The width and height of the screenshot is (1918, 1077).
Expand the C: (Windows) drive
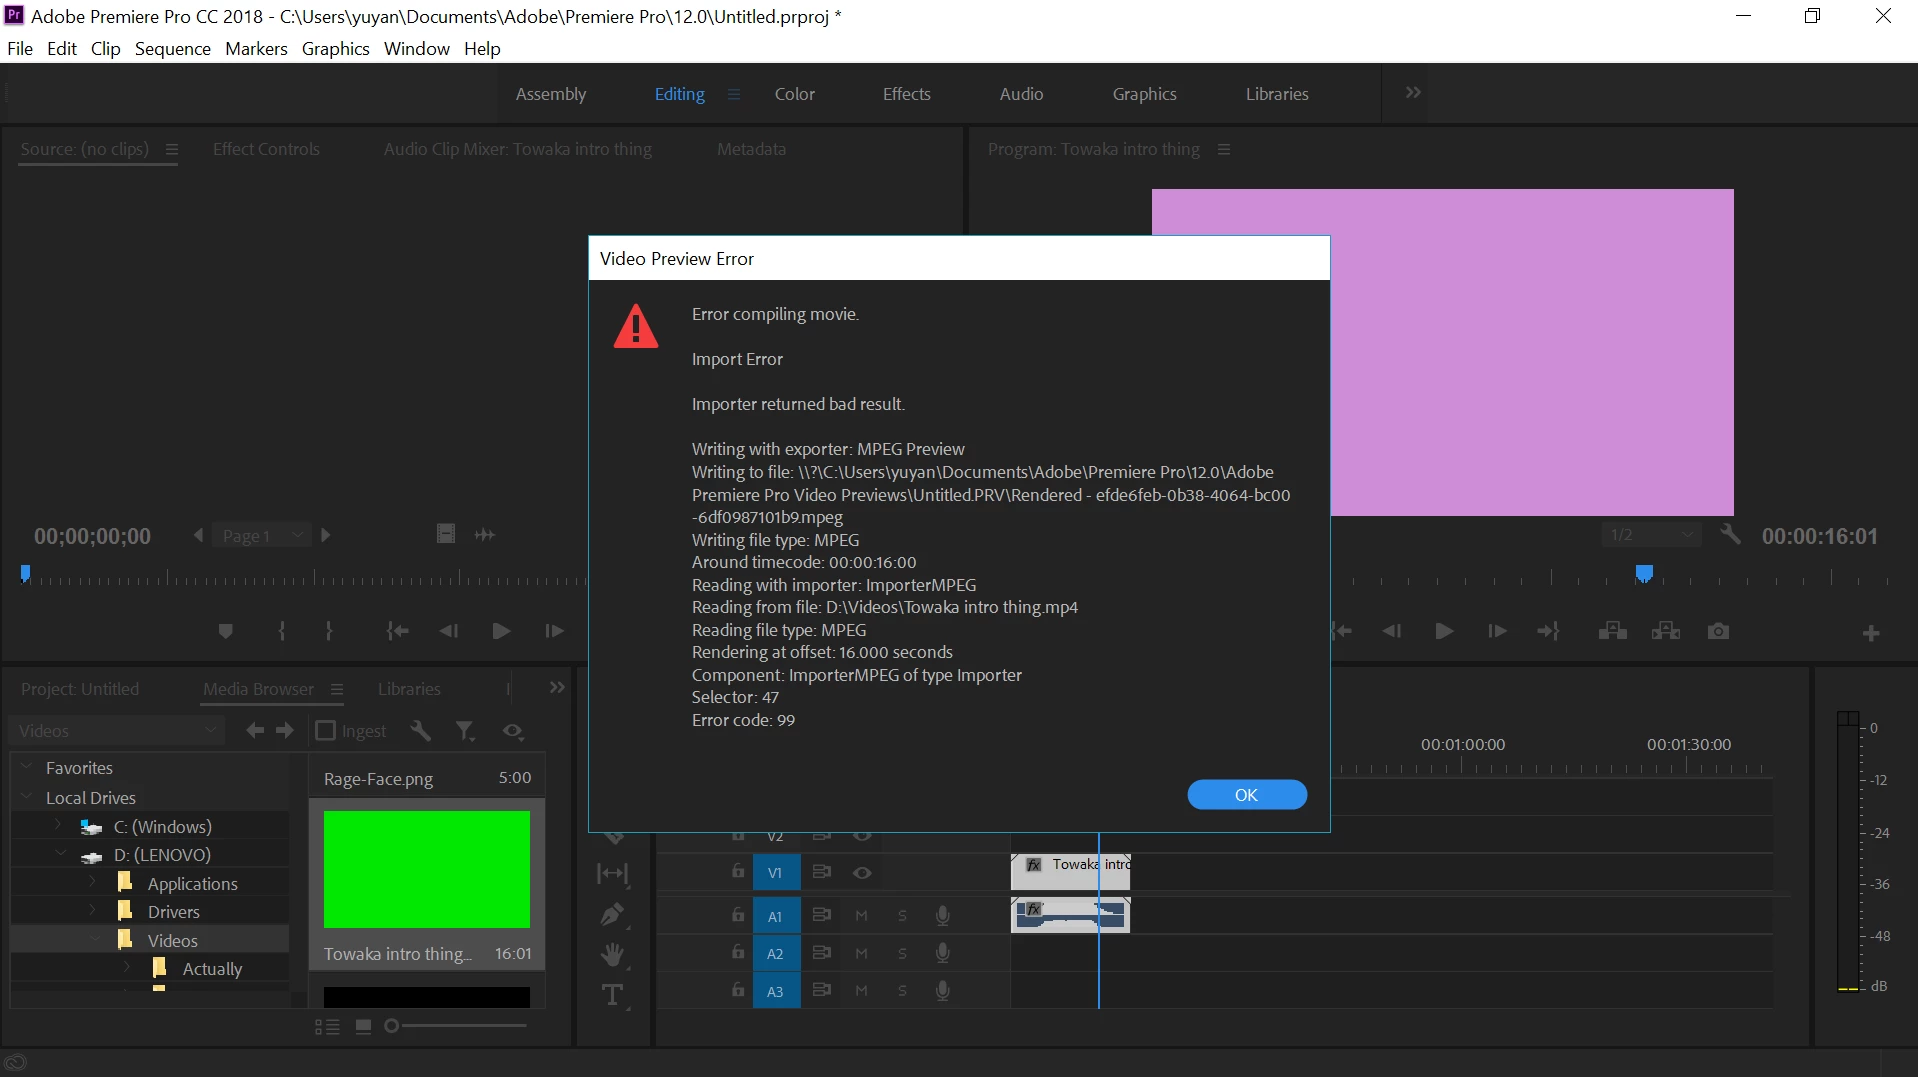tap(57, 826)
